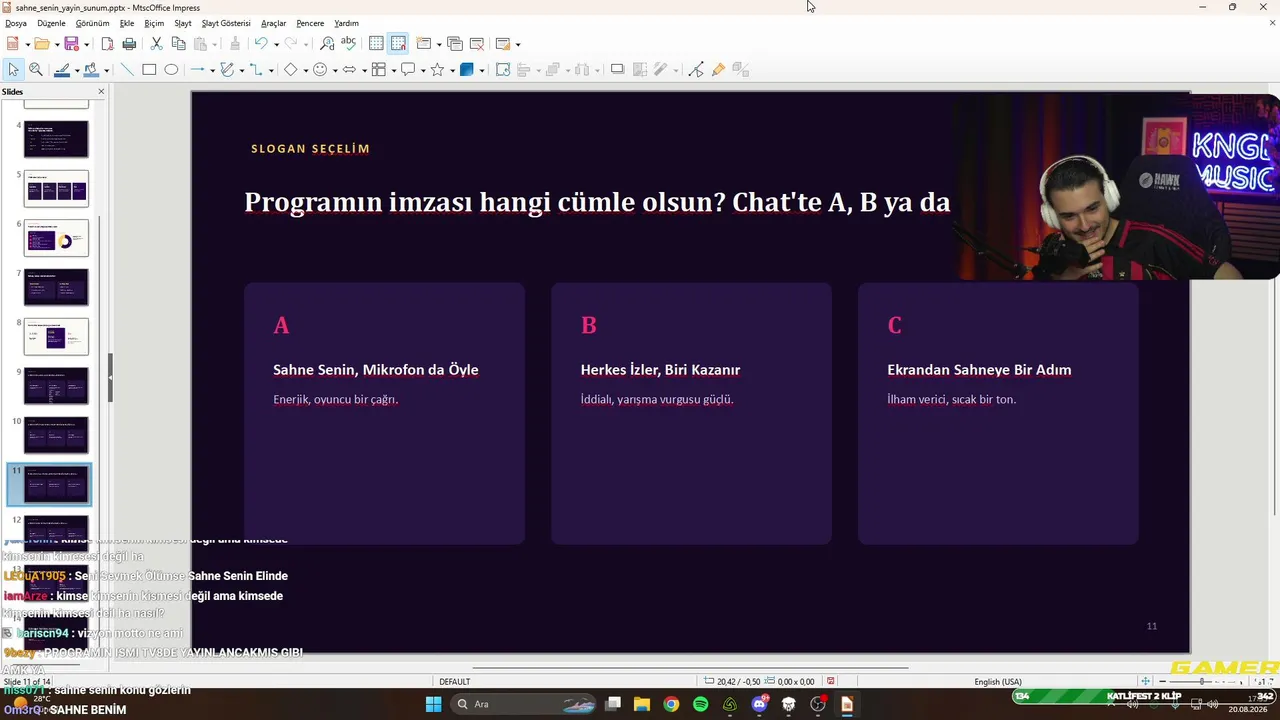Toggle Snap to Grid button
The width and height of the screenshot is (1280, 720).
tap(398, 44)
